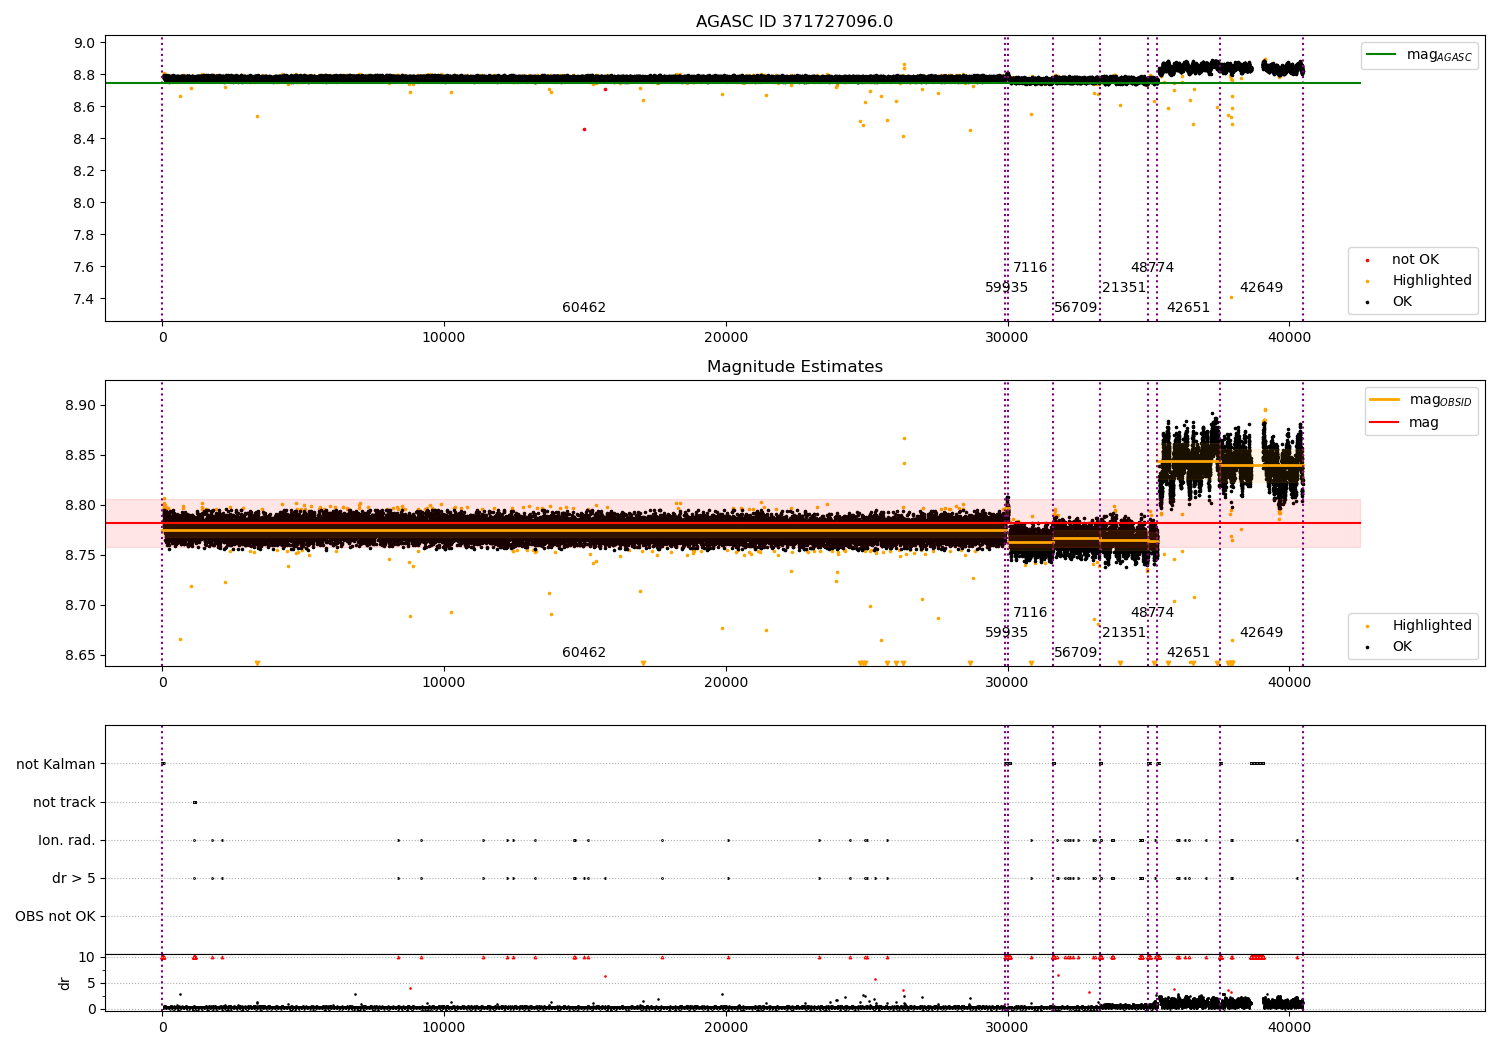
Task: Click the 40000 x-tick label under bottom plot
Action: [x=1289, y=1028]
